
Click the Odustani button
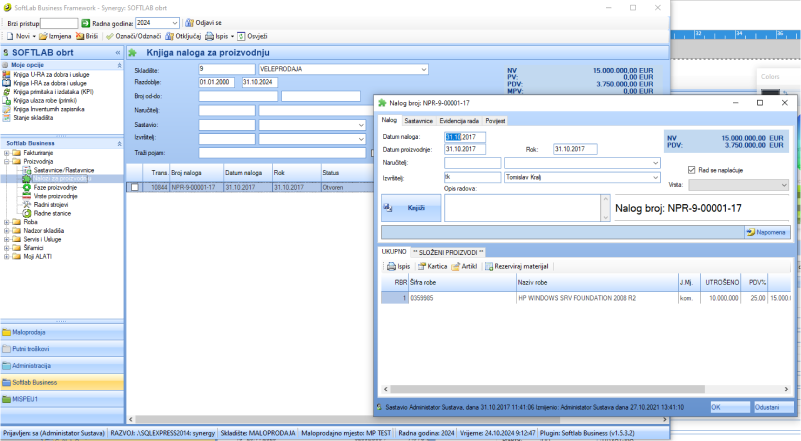pos(766,407)
